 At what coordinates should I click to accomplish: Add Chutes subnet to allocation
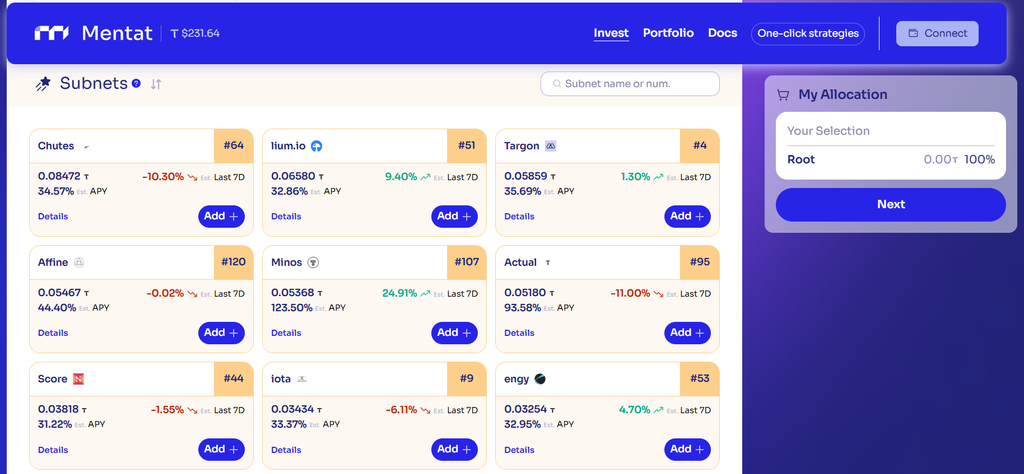(x=221, y=216)
